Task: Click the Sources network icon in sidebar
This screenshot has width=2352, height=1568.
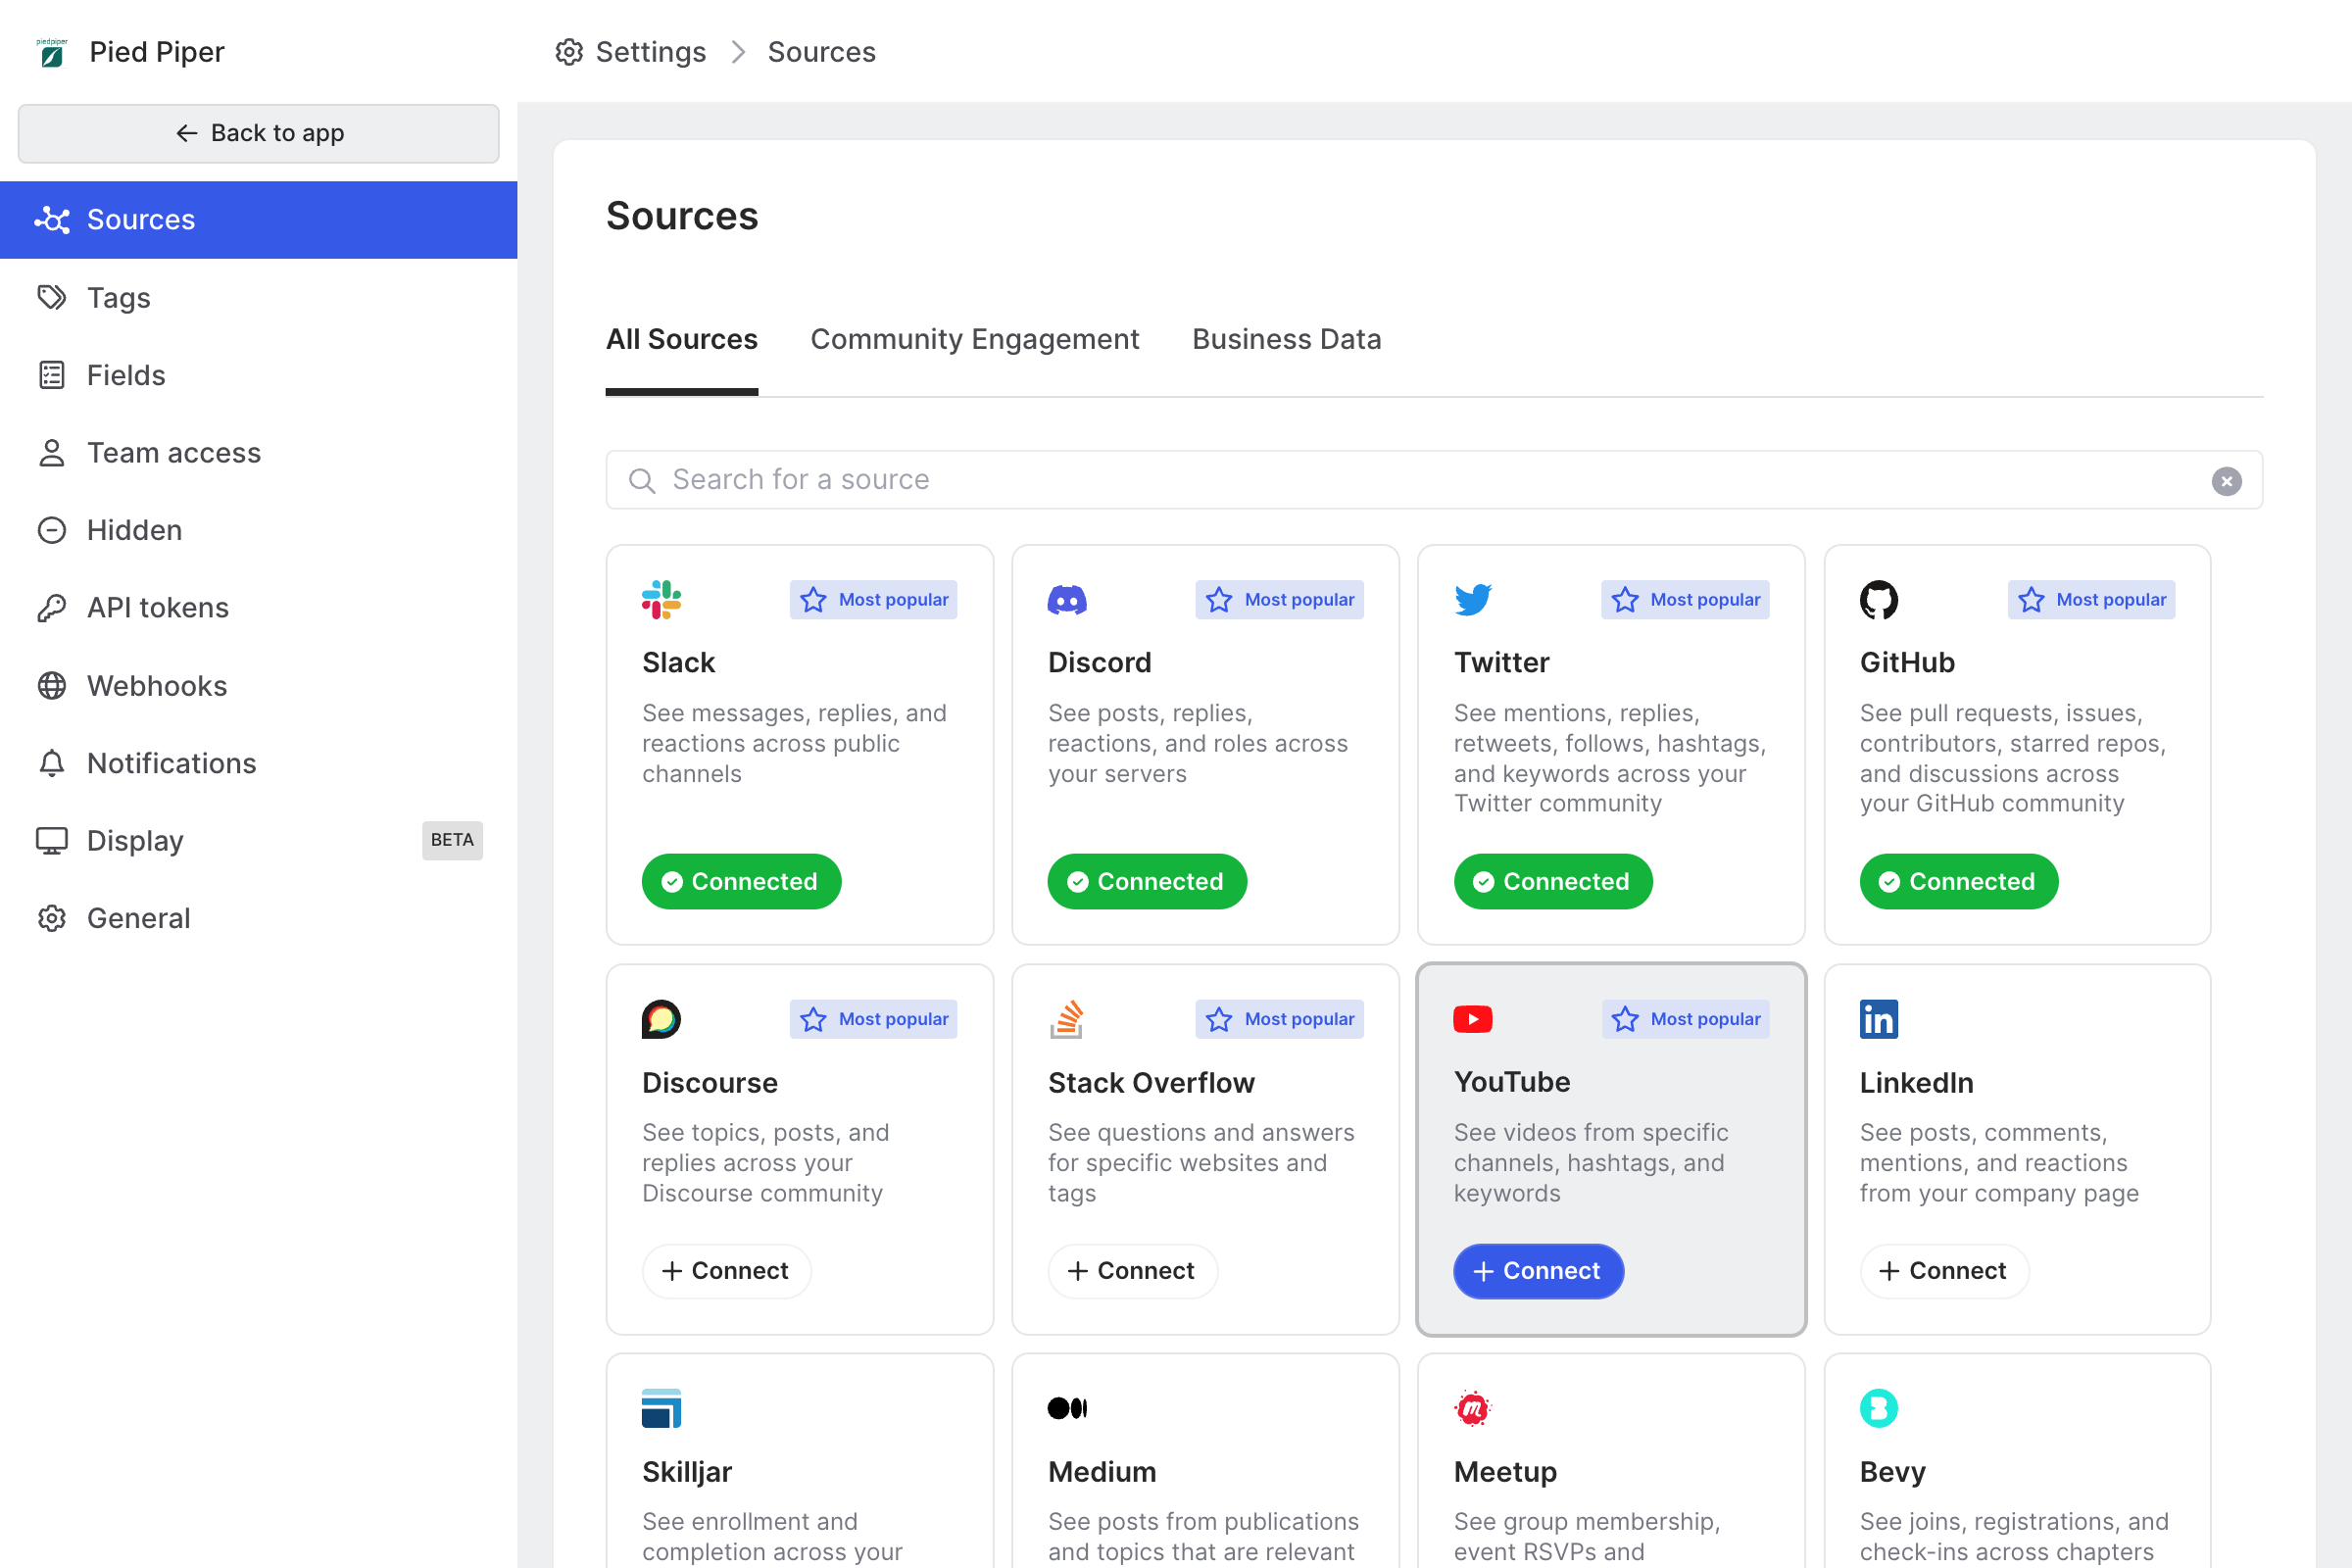Action: [52, 220]
